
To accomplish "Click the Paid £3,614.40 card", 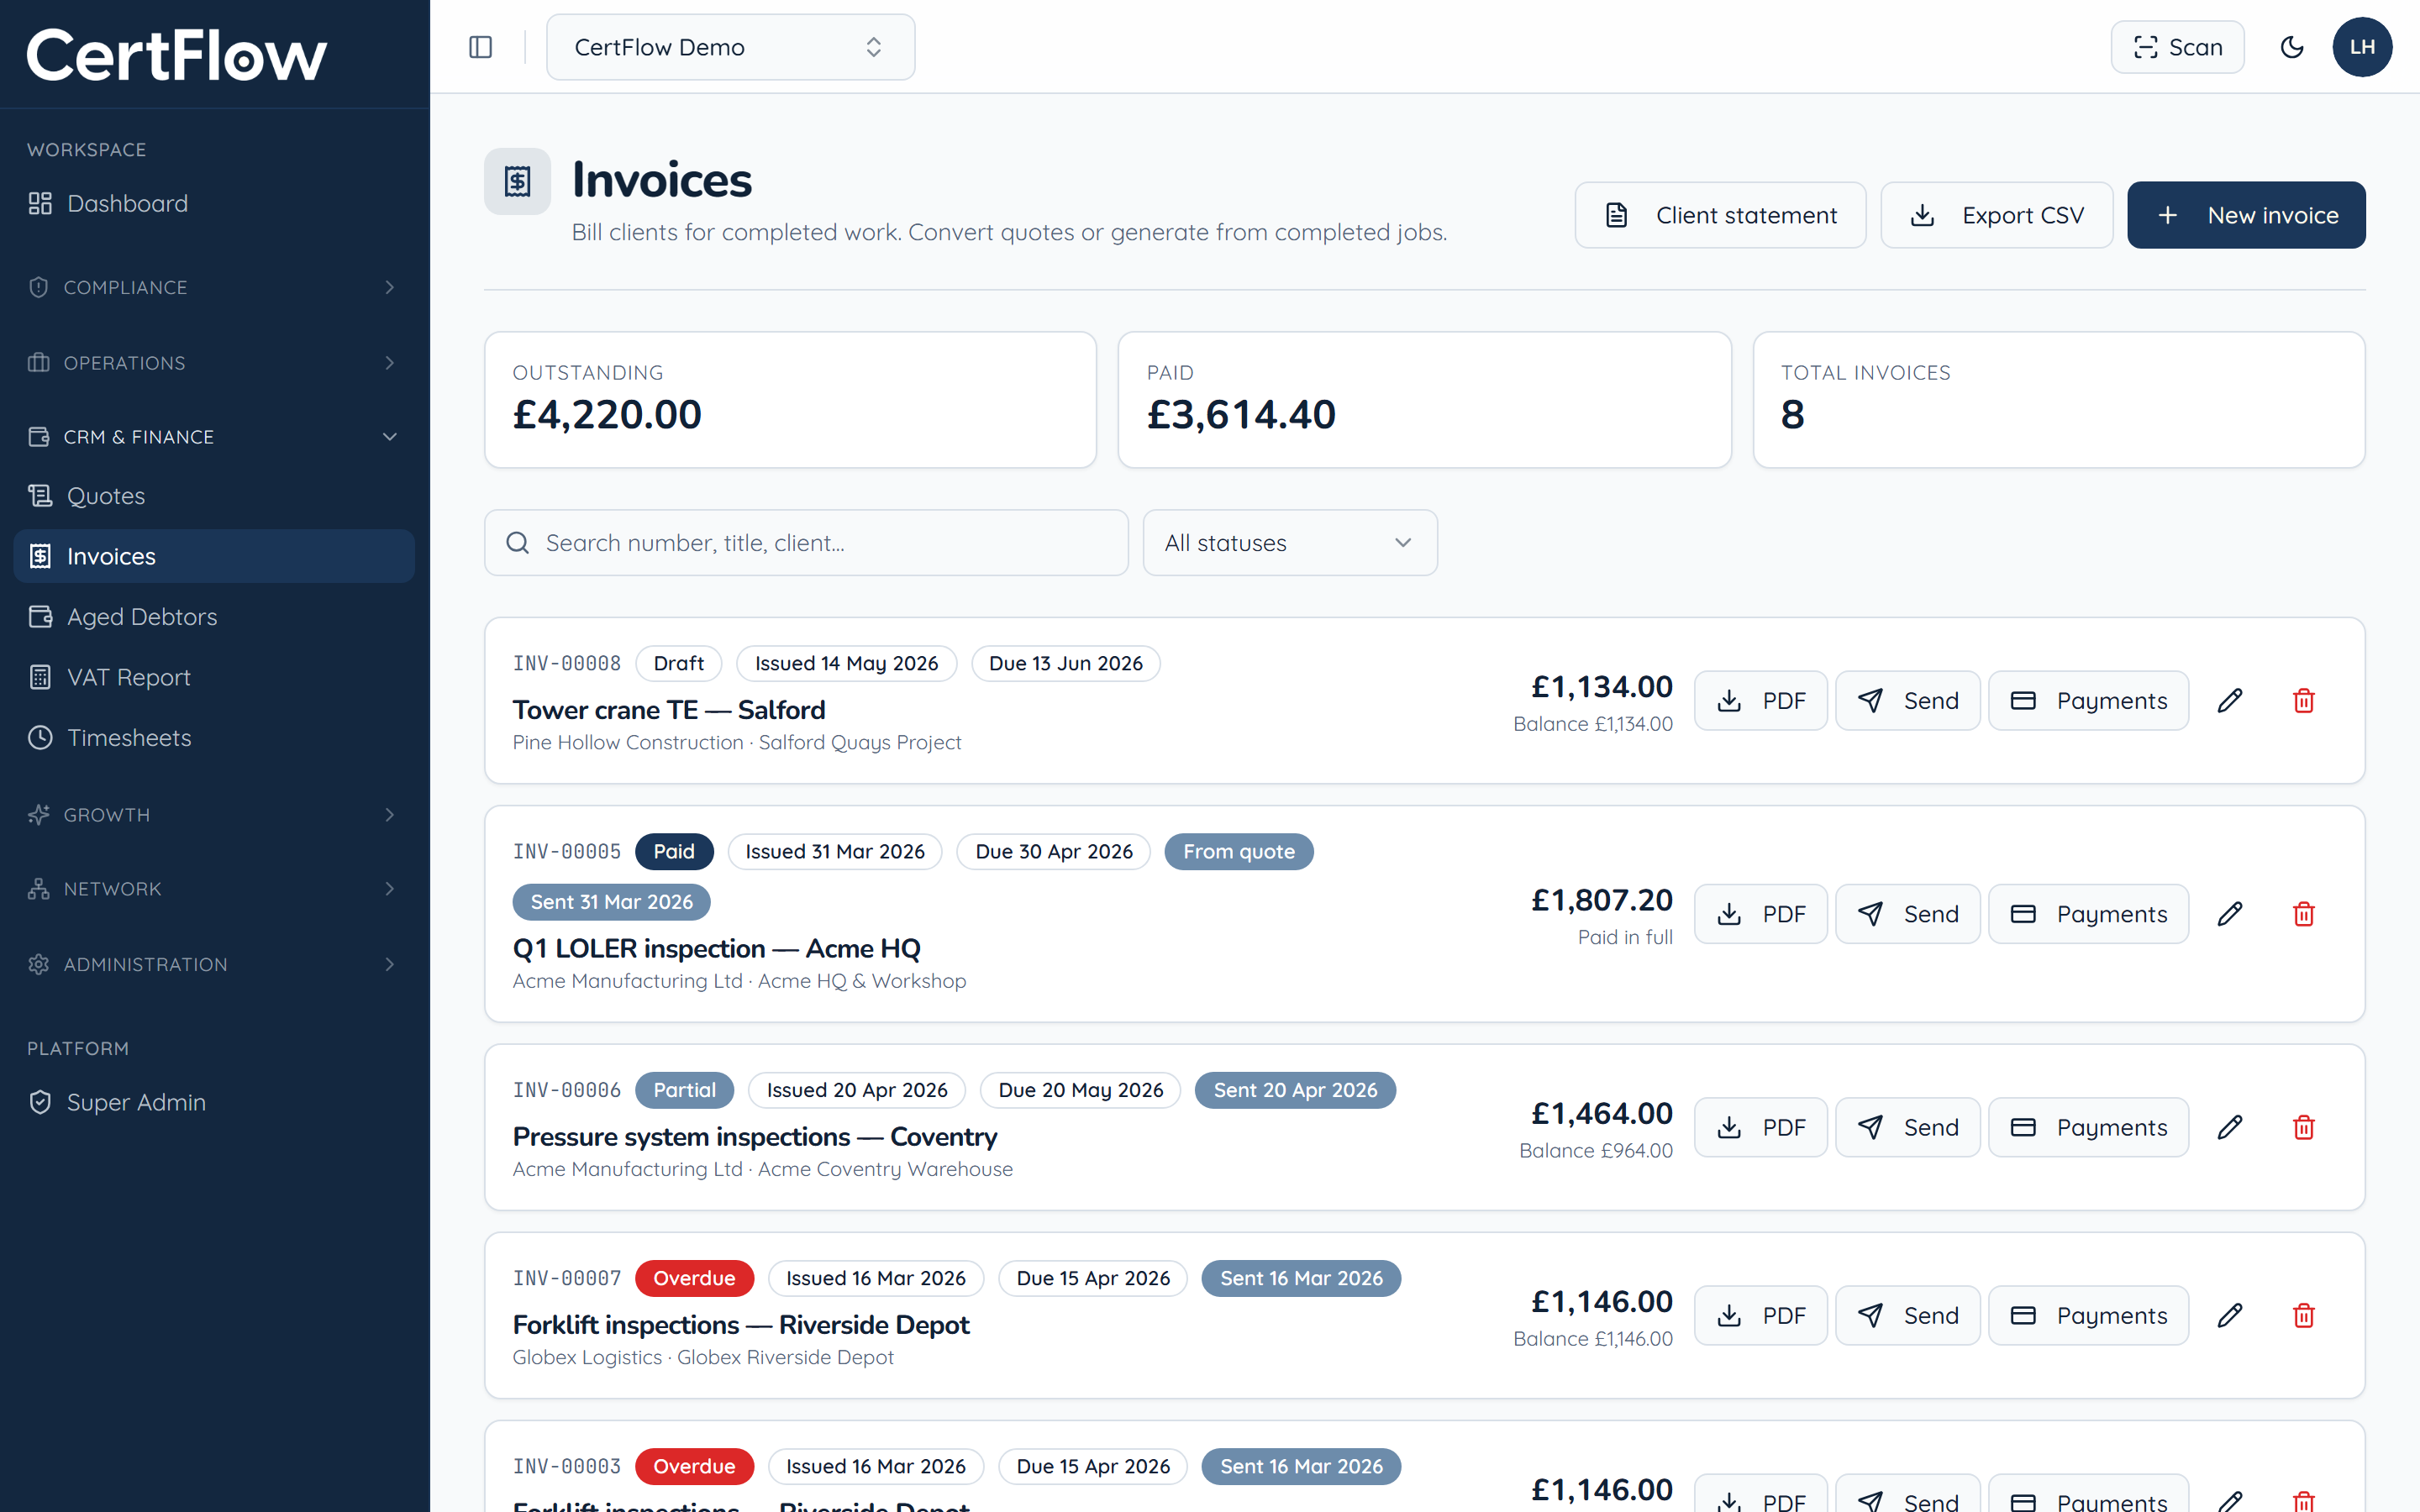I will point(1424,400).
